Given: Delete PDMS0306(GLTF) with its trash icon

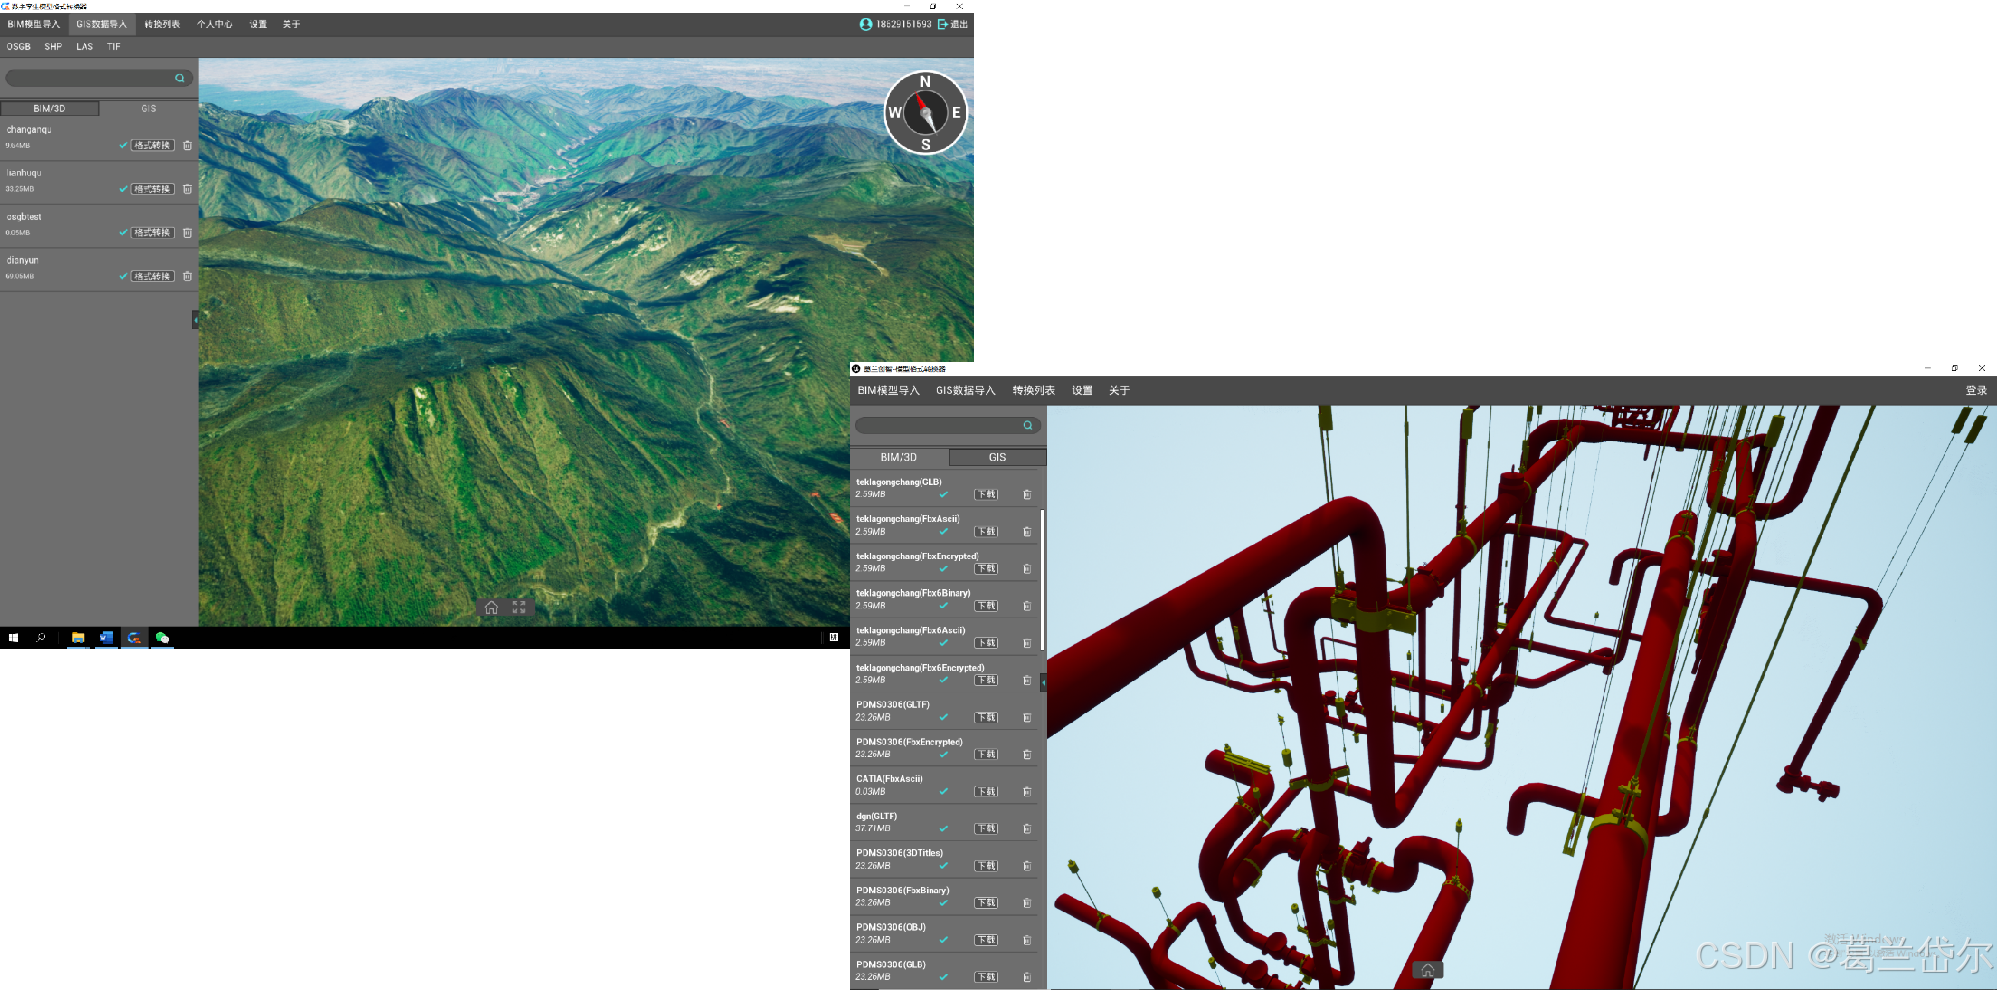Looking at the screenshot, I should [x=1027, y=718].
